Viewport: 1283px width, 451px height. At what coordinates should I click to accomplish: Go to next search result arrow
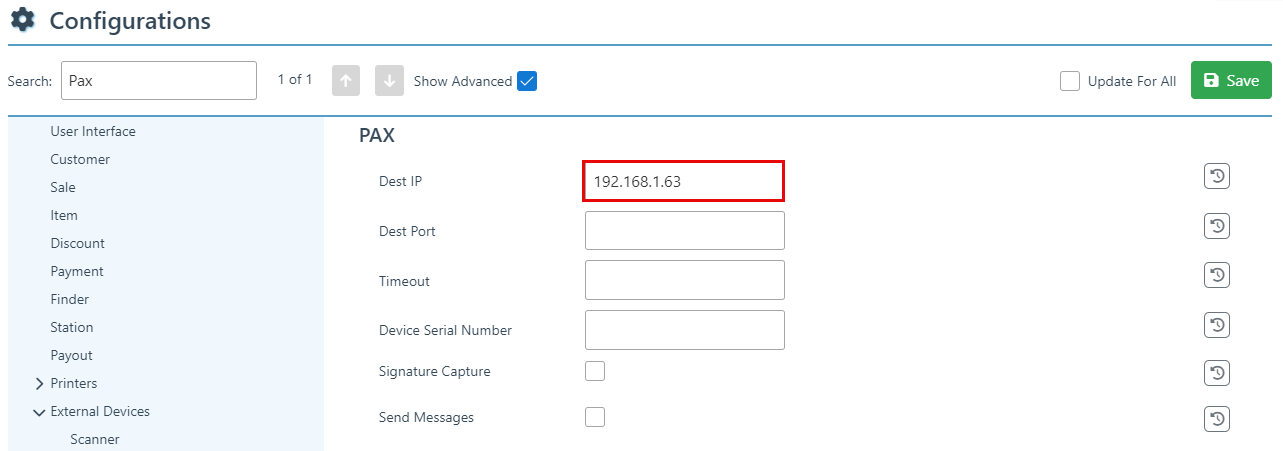[389, 81]
